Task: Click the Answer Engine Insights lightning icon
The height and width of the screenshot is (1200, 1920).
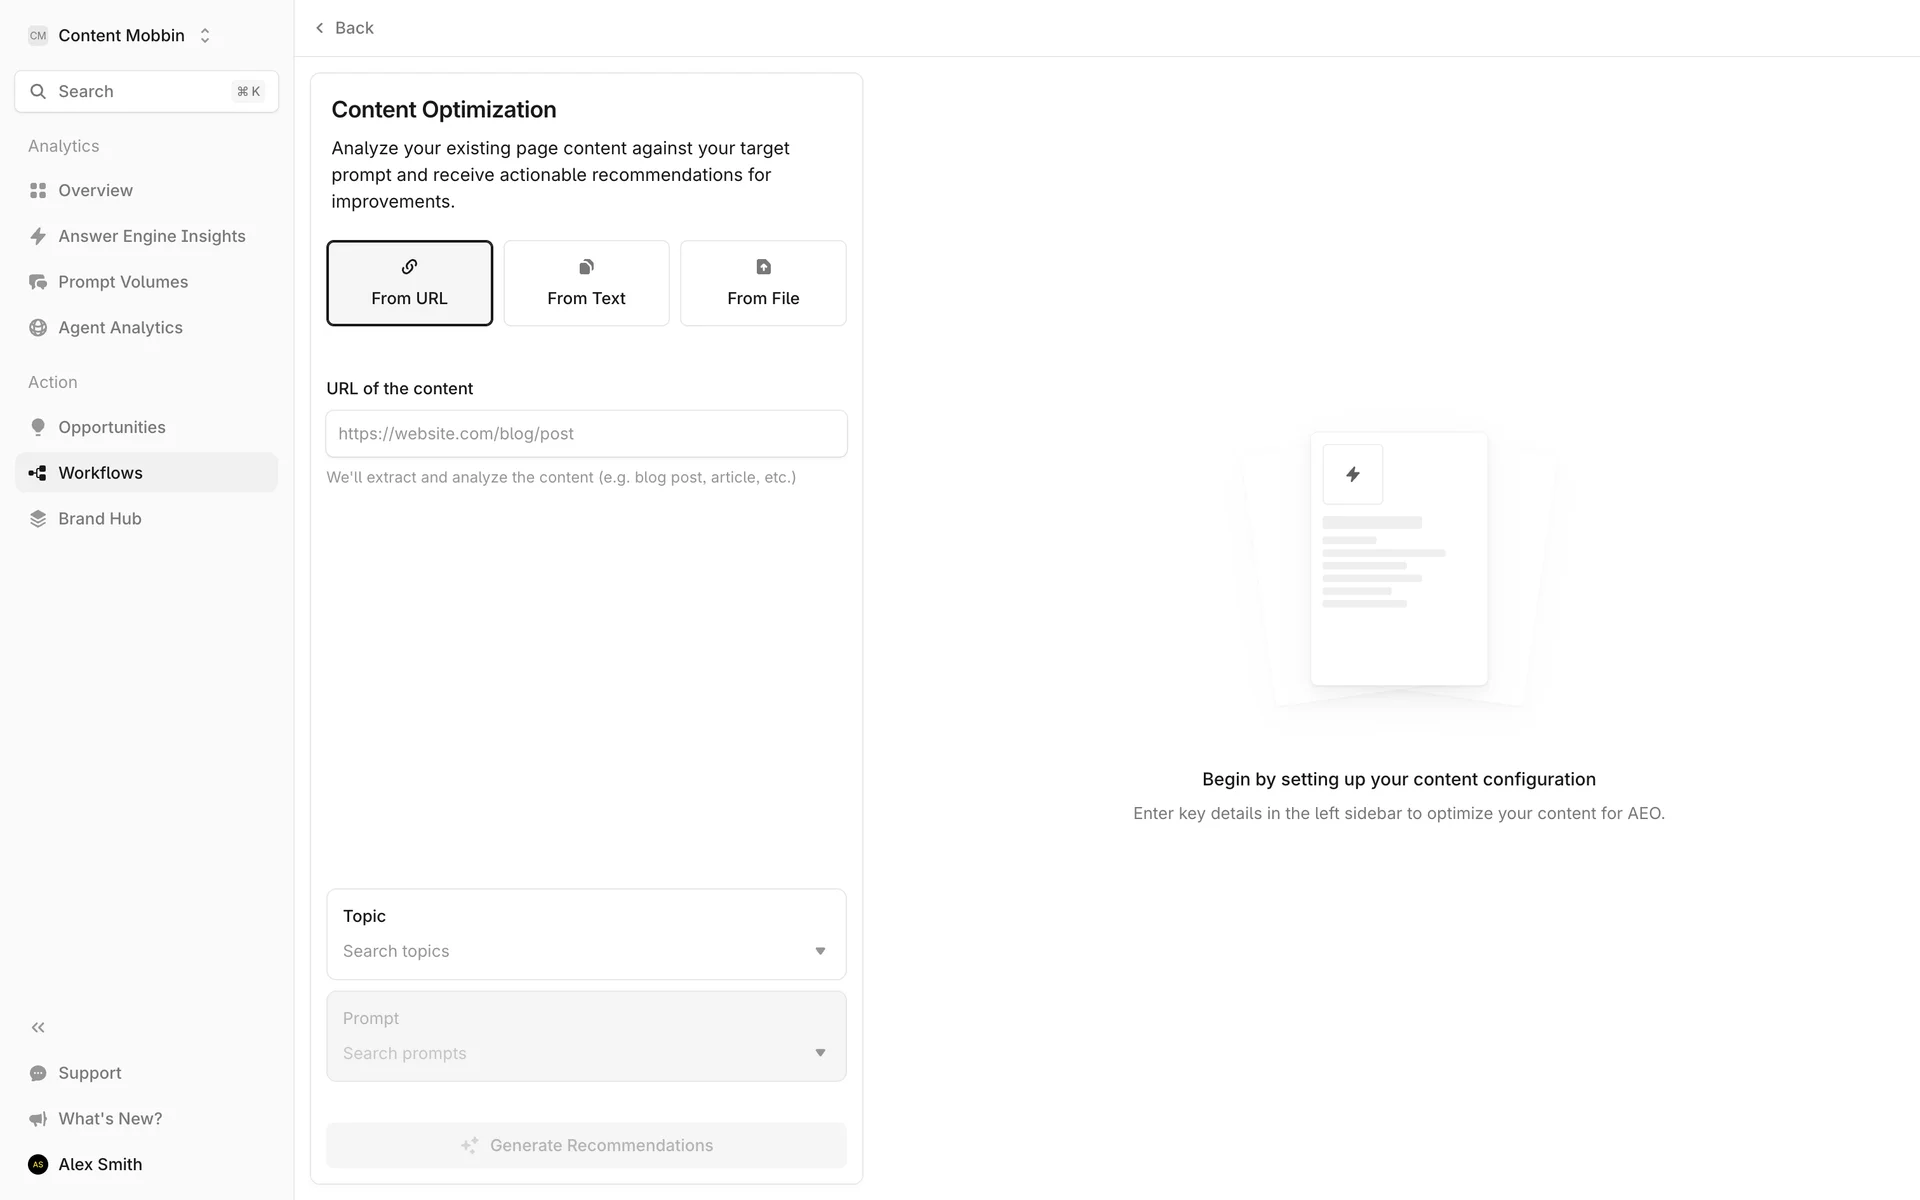Action: click(x=38, y=236)
